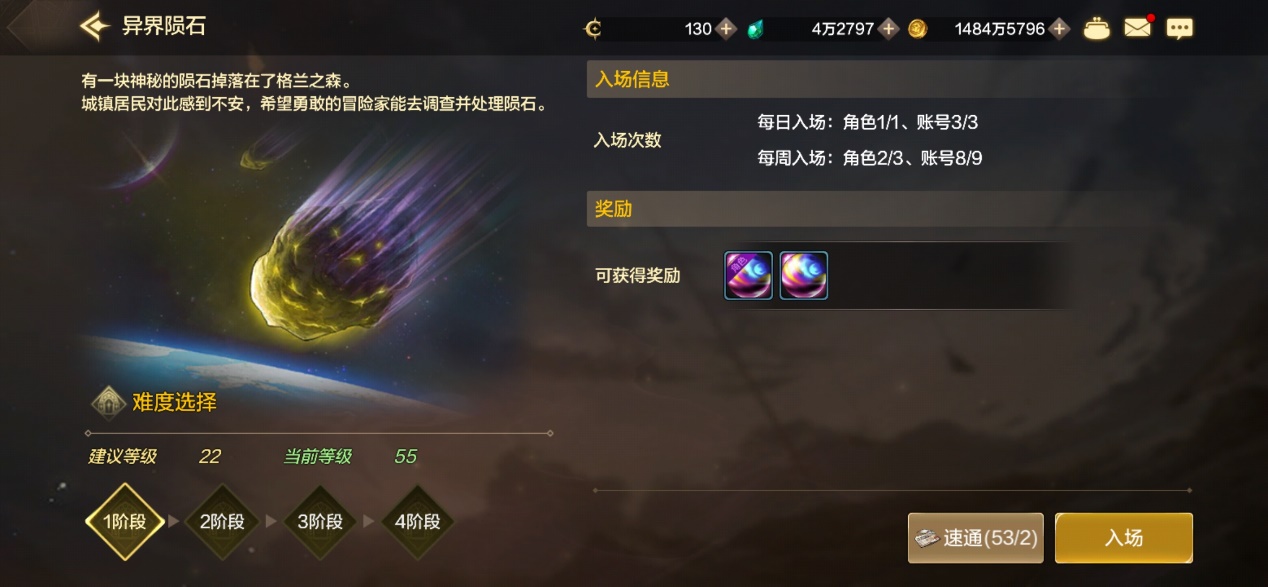1268x587 pixels.
Task: Tap the plus next to 4万2797
Action: pos(888,29)
